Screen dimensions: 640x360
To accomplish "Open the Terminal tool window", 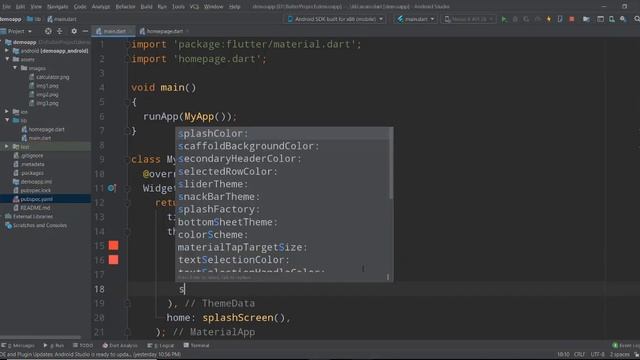I will coord(196,345).
